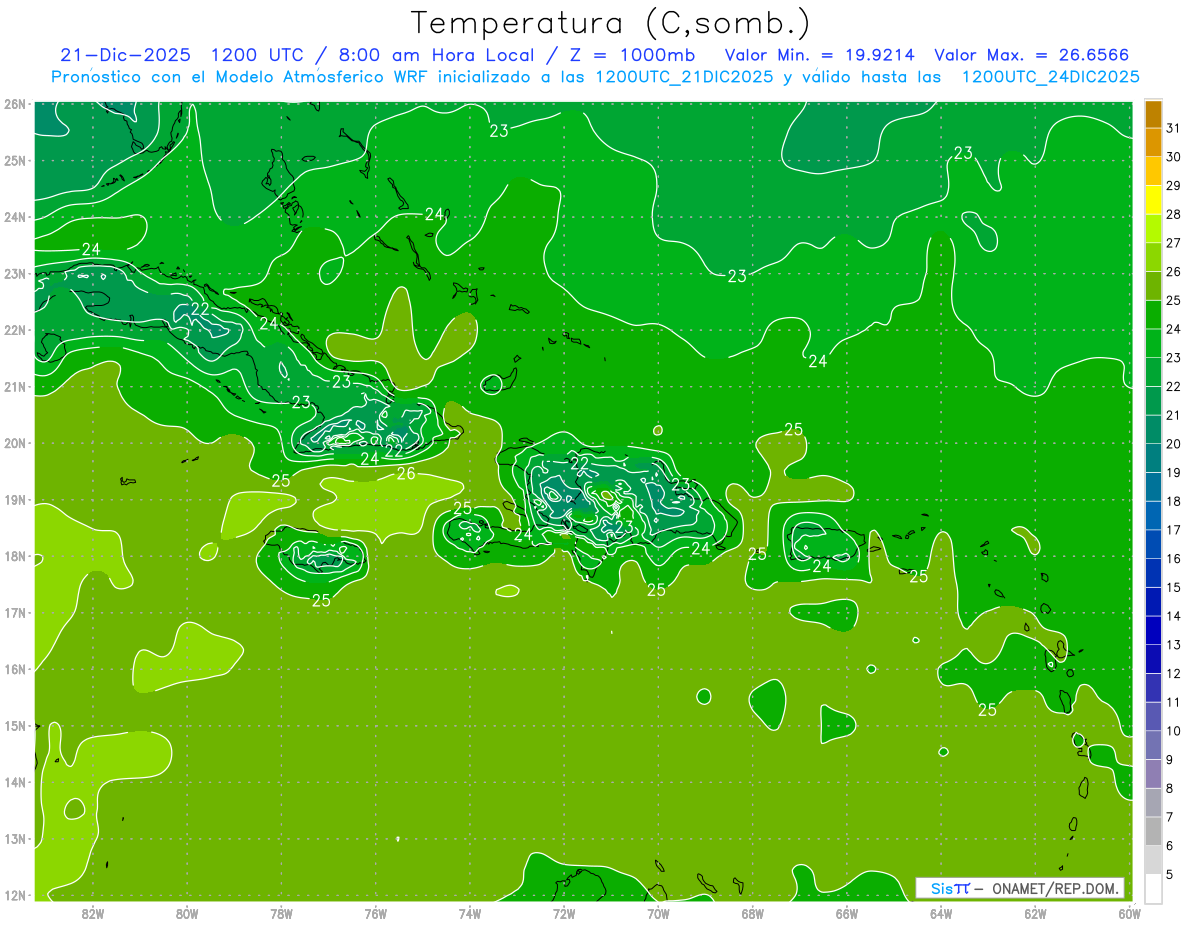The width and height of the screenshot is (1200, 927).
Task: Click the colorbar scale label 20
Action: pos(1174,444)
